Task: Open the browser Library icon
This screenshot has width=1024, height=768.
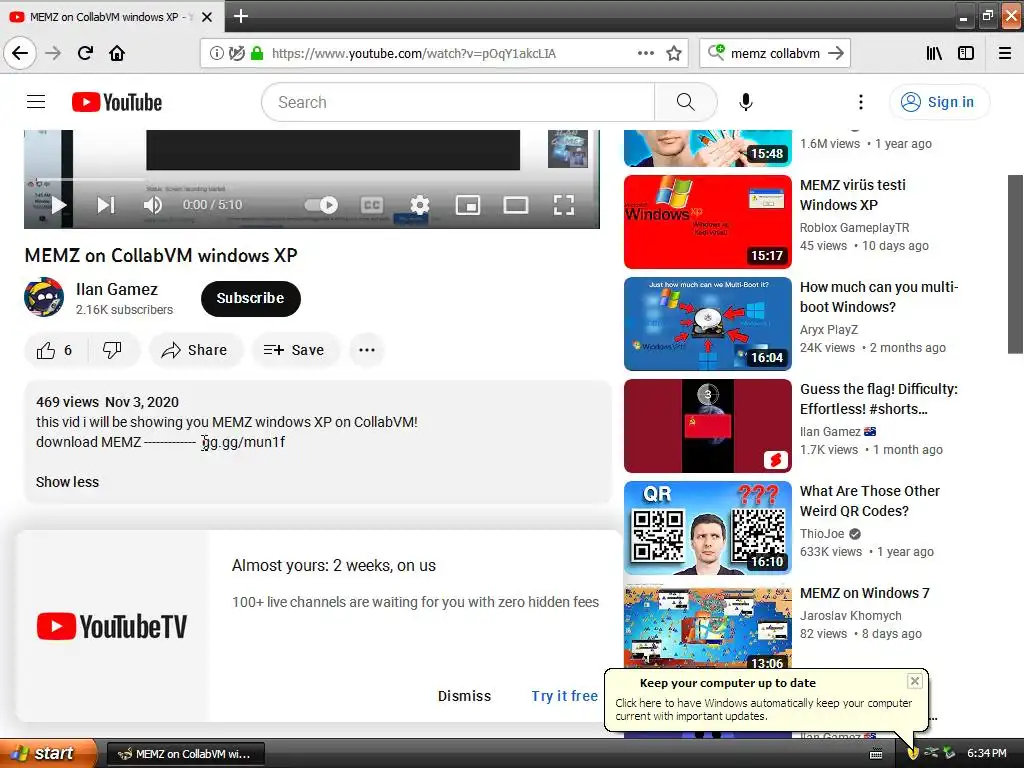Action: (934, 53)
